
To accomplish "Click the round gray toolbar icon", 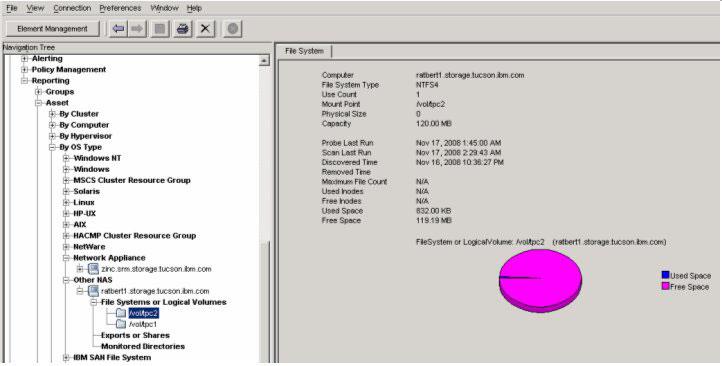I will coord(233,29).
